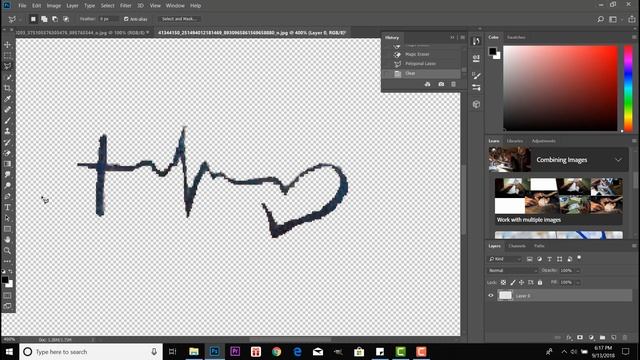Click add layer style fx icon
Viewport: 640px width, 360px height.
point(569,338)
